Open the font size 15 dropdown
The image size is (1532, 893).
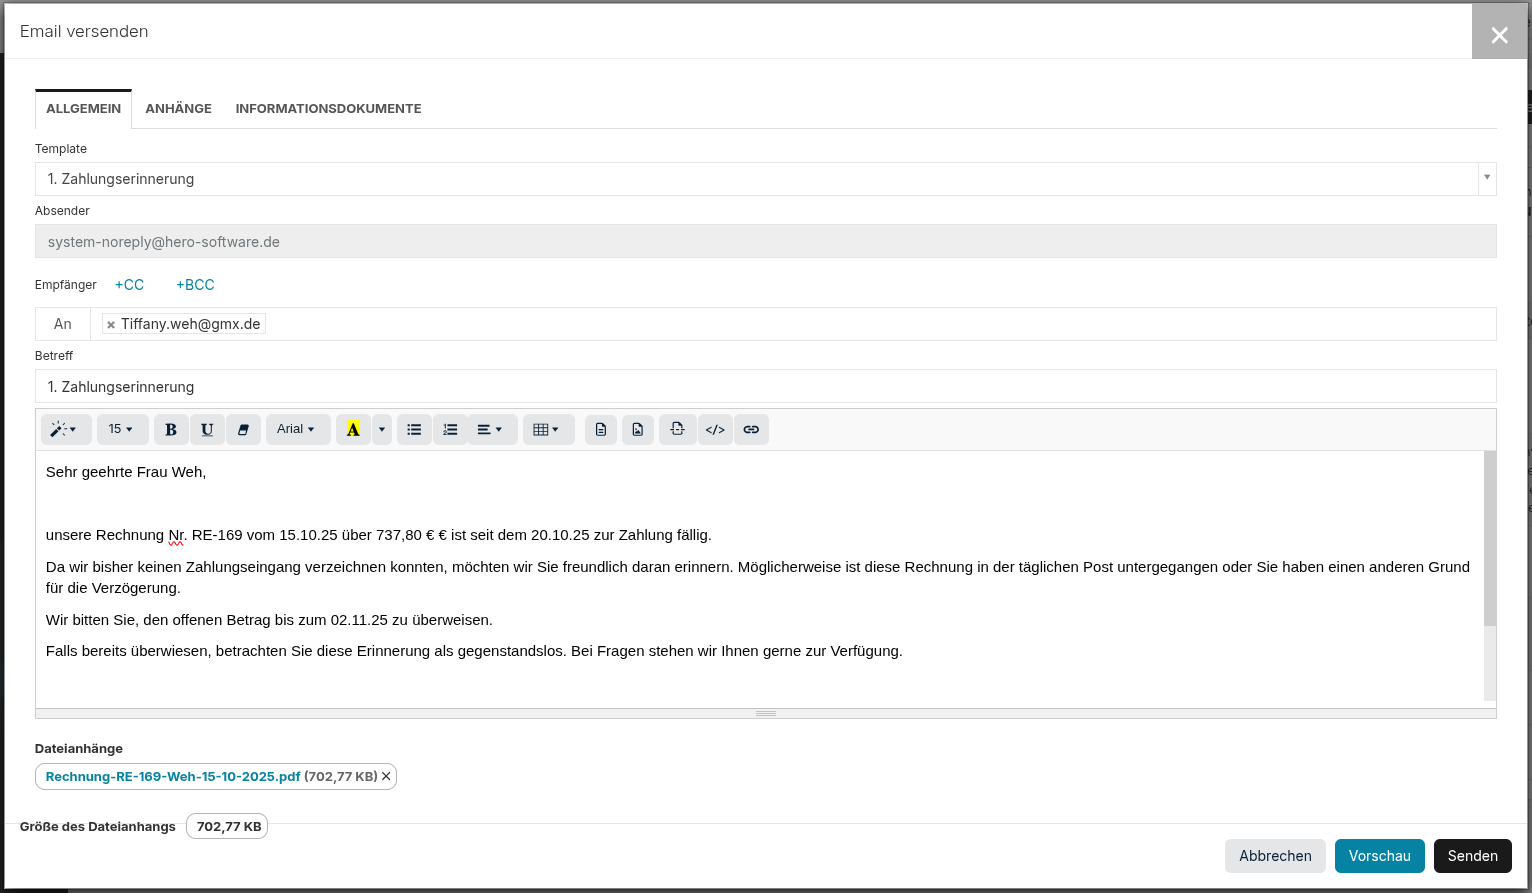[x=122, y=430]
